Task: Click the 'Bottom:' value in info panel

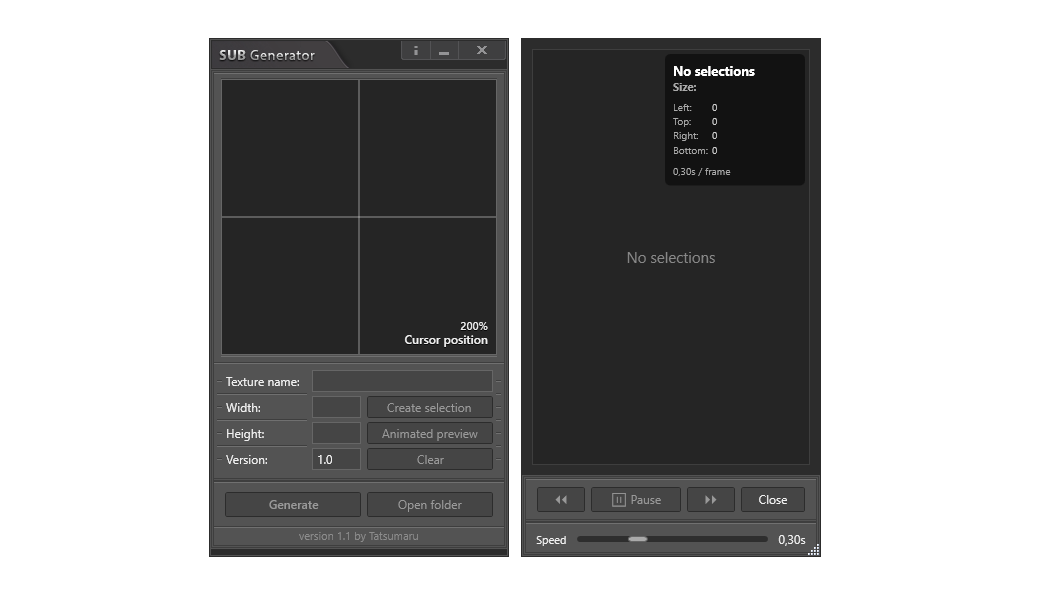Action: click(714, 151)
